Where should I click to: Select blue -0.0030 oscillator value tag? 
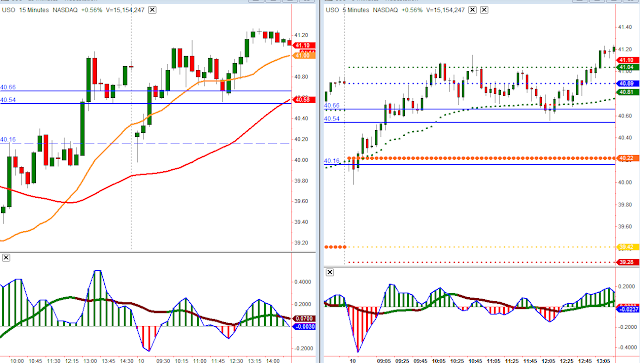(304, 327)
